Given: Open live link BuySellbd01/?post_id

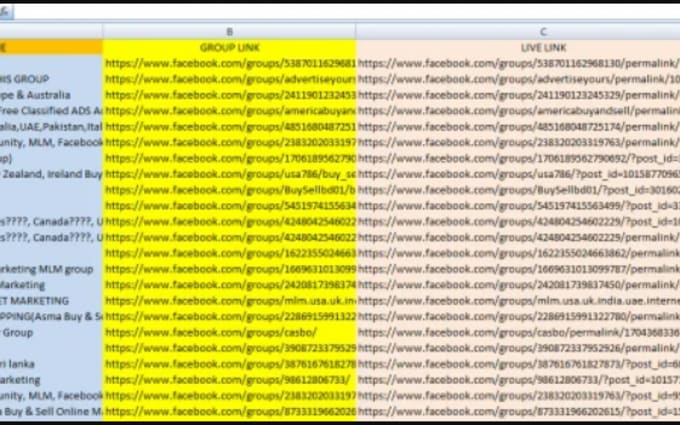Looking at the screenshot, I should [x=518, y=190].
